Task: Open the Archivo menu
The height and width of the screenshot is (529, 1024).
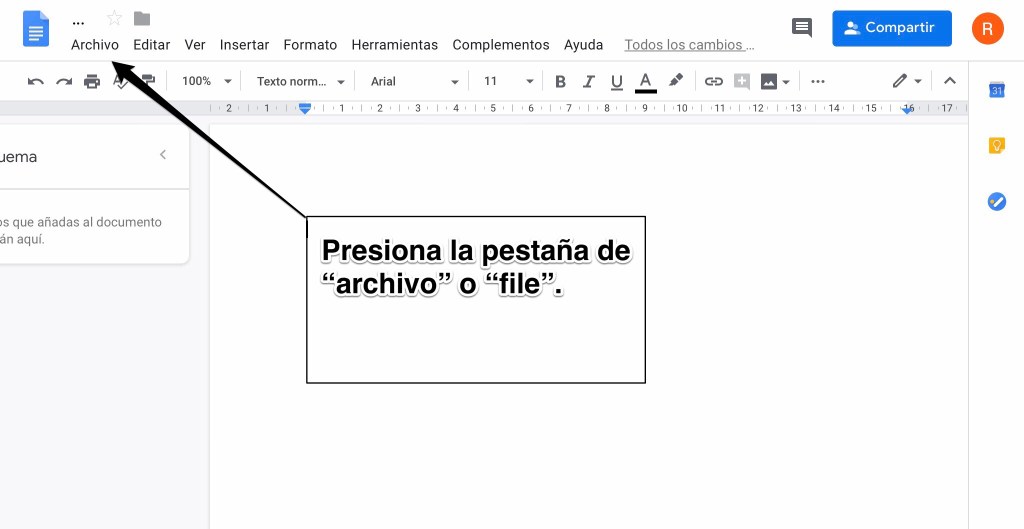Action: 95,45
